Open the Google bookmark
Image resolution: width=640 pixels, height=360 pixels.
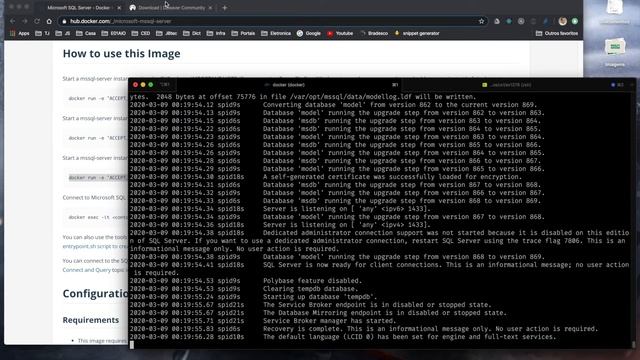[309, 33]
